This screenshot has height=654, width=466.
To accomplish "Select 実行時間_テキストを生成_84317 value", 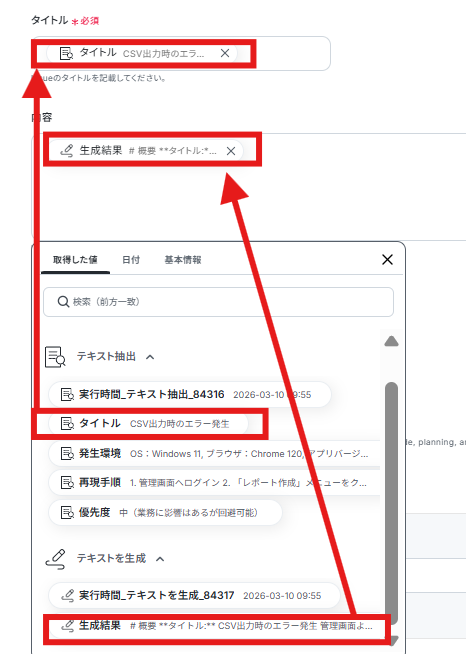I will tap(194, 596).
